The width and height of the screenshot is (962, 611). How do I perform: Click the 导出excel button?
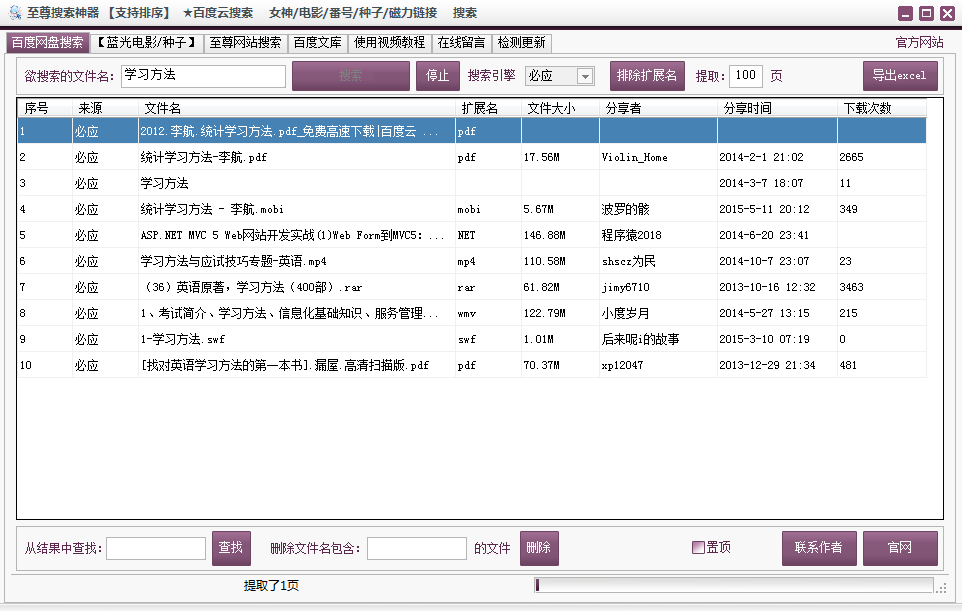[899, 75]
